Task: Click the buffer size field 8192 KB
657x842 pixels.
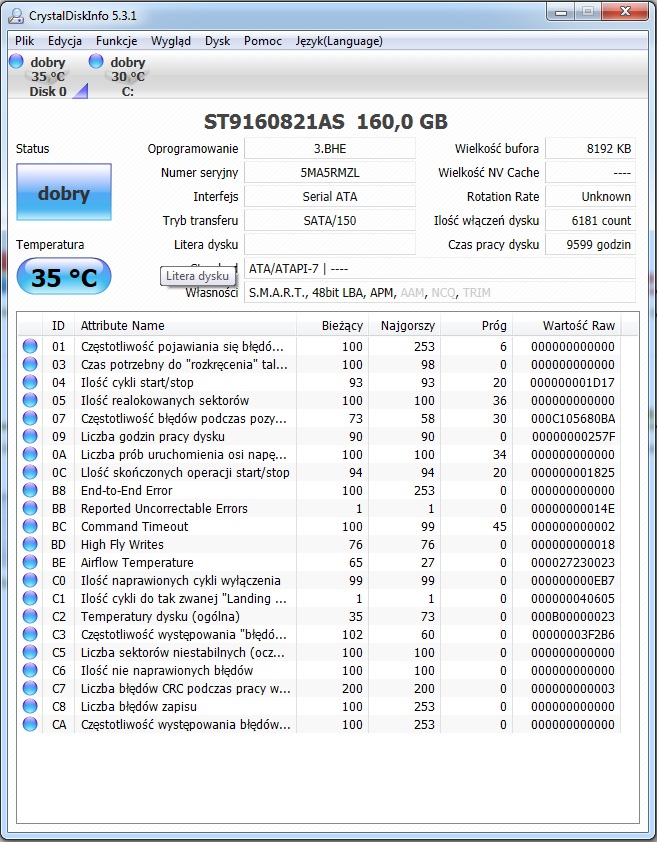Action: coord(590,149)
